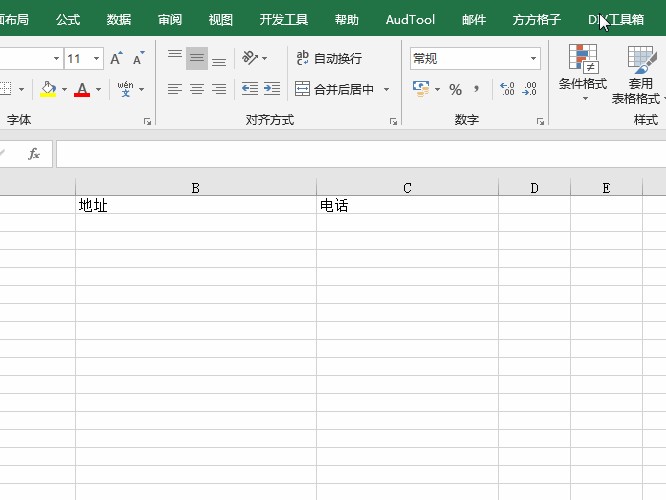Image resolution: width=666 pixels, height=500 pixels.
Task: Select column B header
Action: 196,188
